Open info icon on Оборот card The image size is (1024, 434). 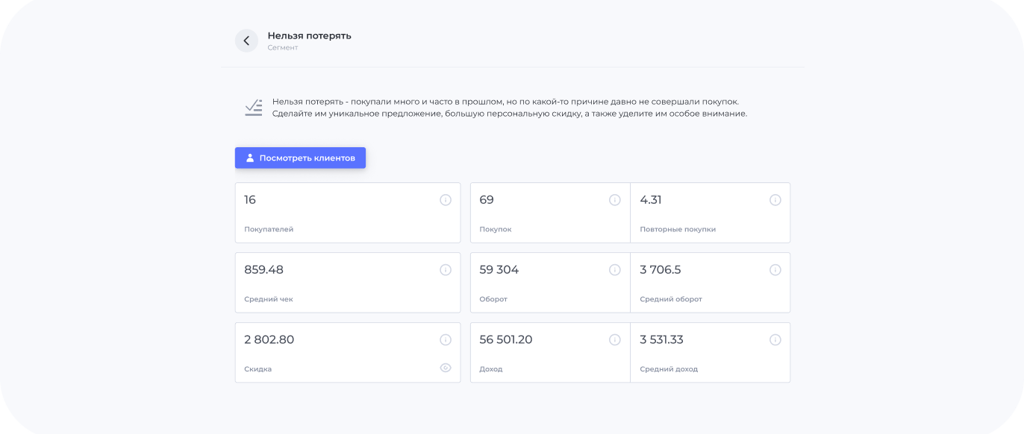(615, 270)
